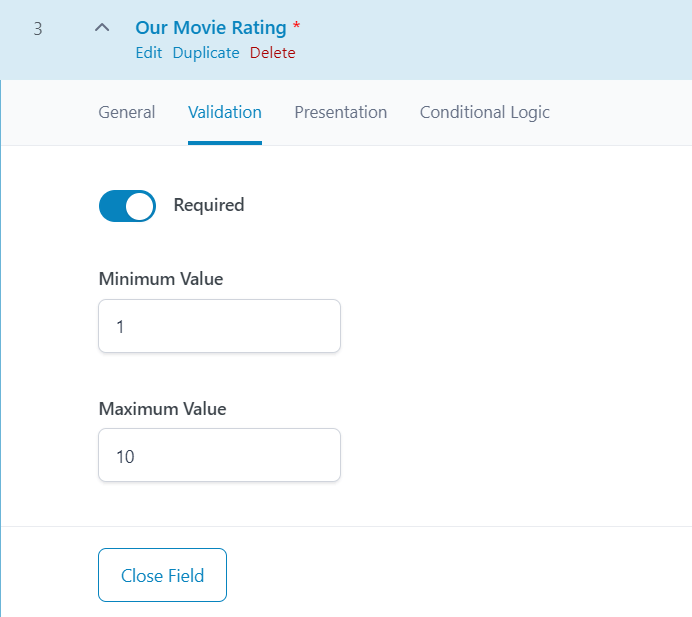Select the Validation tab

coord(224,112)
